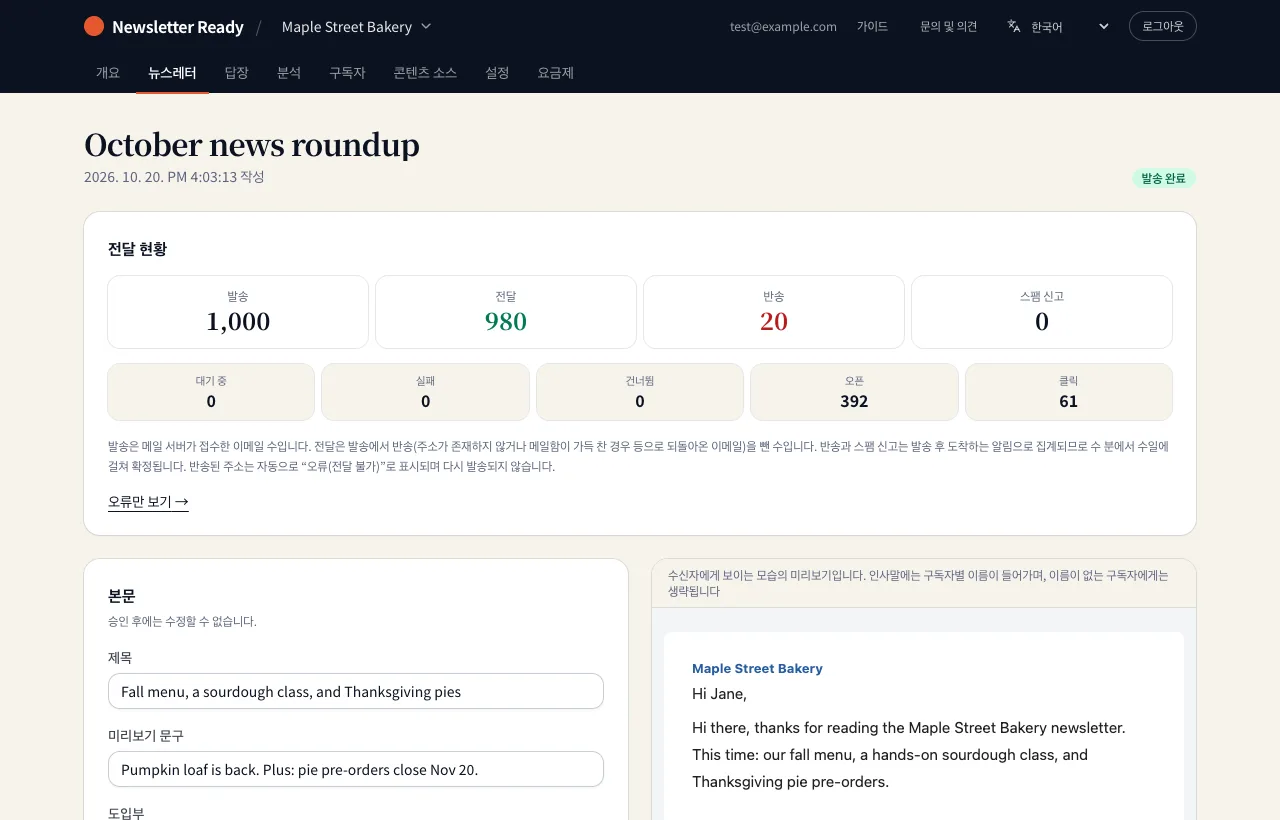Click the Maple Street Bakery preview sender name
The image size is (1280, 820).
pos(757,669)
